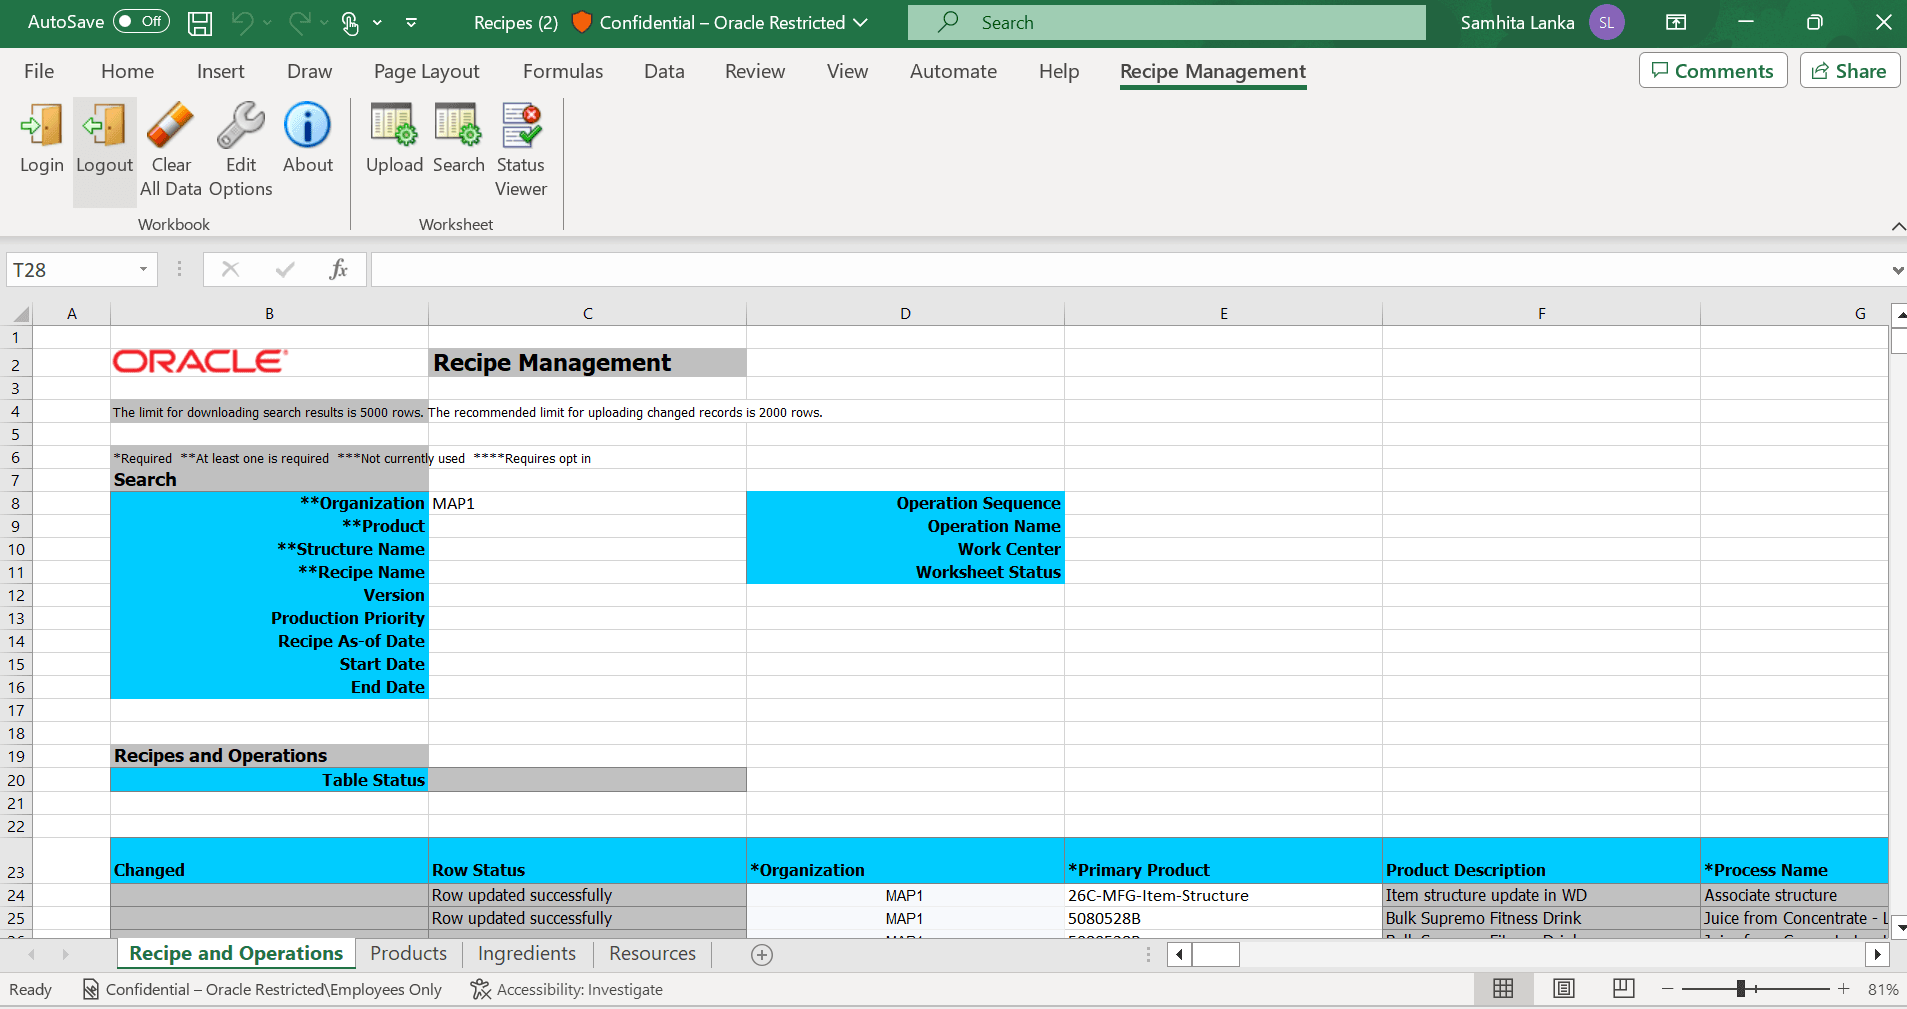1907x1009 pixels.
Task: Open the Formulas ribbon tab
Action: point(563,71)
